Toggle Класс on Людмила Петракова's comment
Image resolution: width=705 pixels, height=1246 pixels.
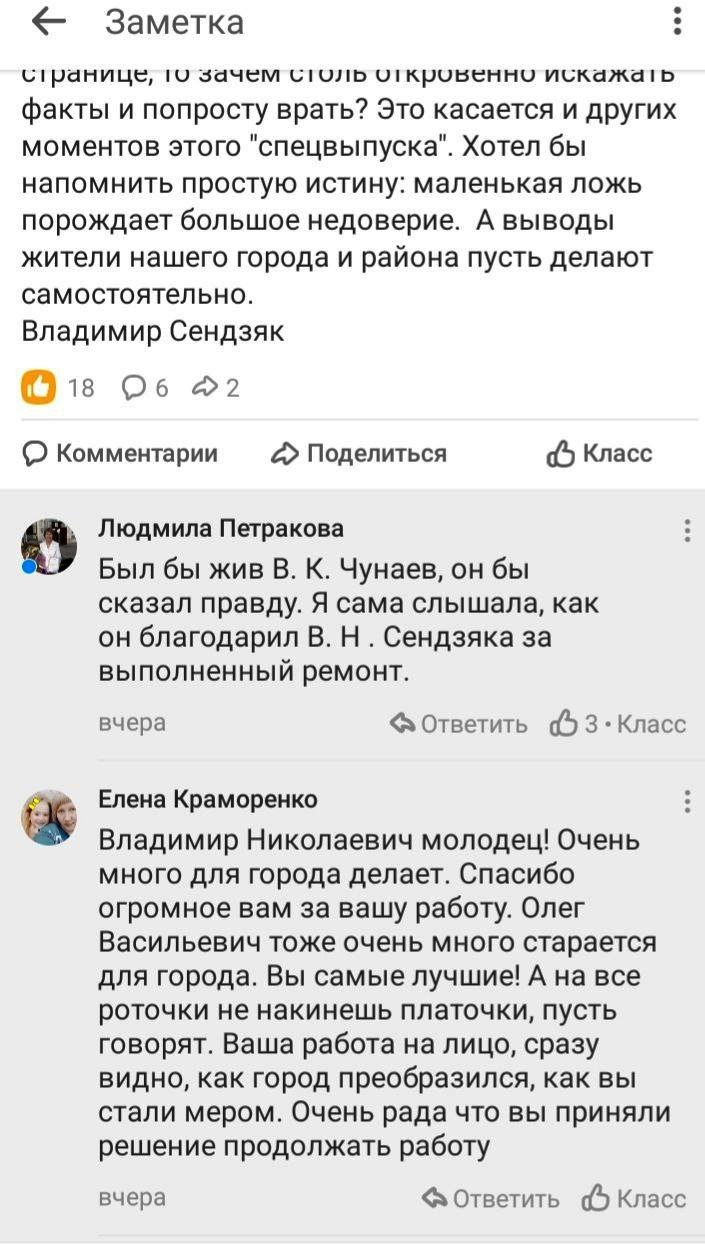click(618, 724)
